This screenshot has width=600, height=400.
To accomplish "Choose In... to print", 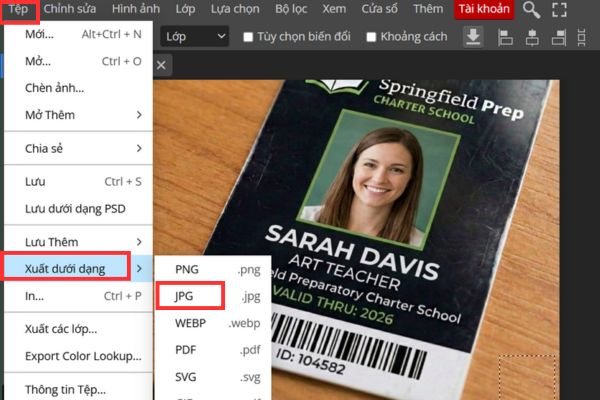I will pos(78,296).
